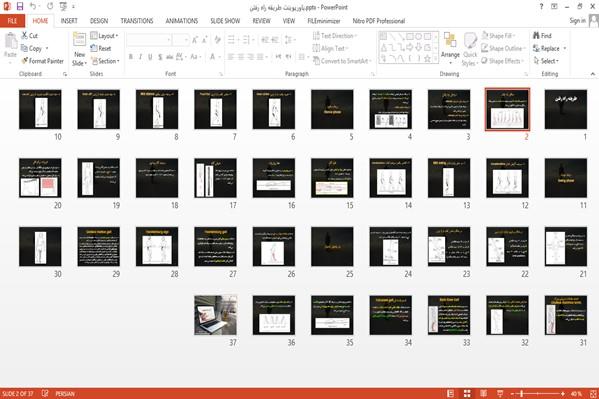
Task: Clear all formatting
Action: pyautogui.click(x=217, y=40)
